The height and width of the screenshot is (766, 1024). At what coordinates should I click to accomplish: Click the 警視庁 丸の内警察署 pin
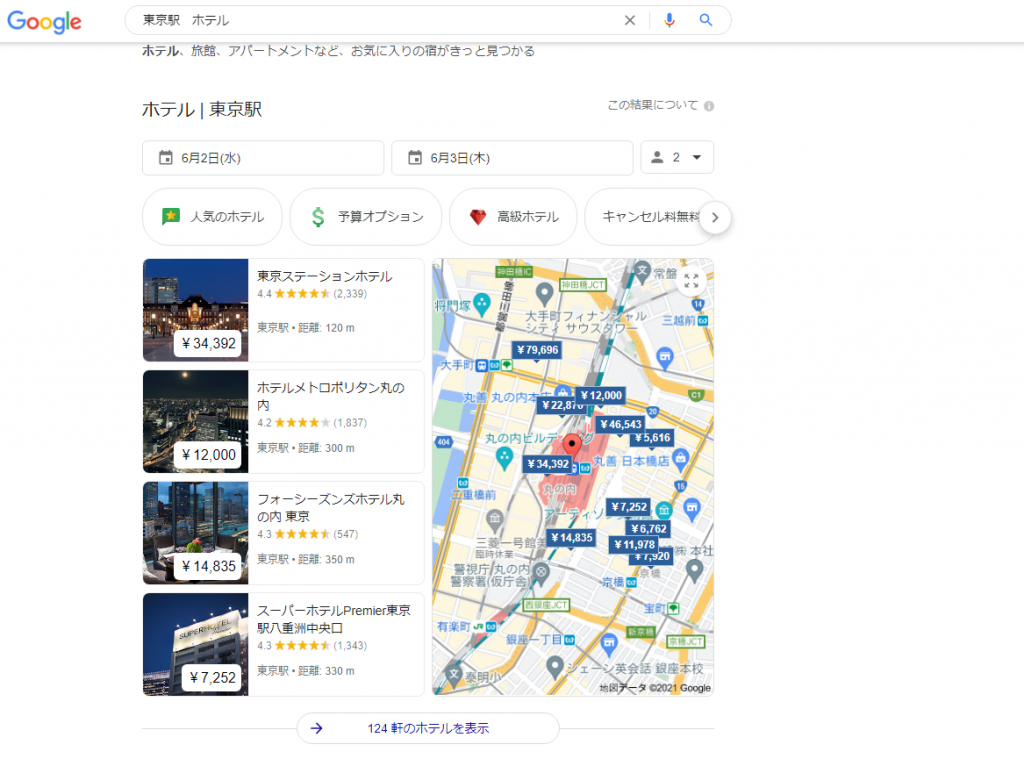click(541, 574)
